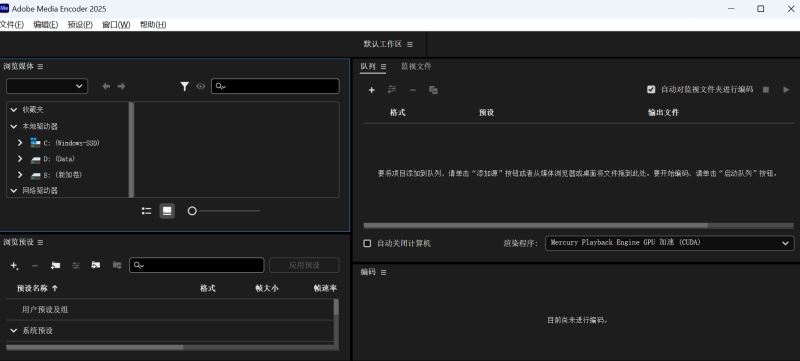This screenshot has height=361, width=800.
Task: Open 队列 panel menu icon
Action: coord(383,66)
